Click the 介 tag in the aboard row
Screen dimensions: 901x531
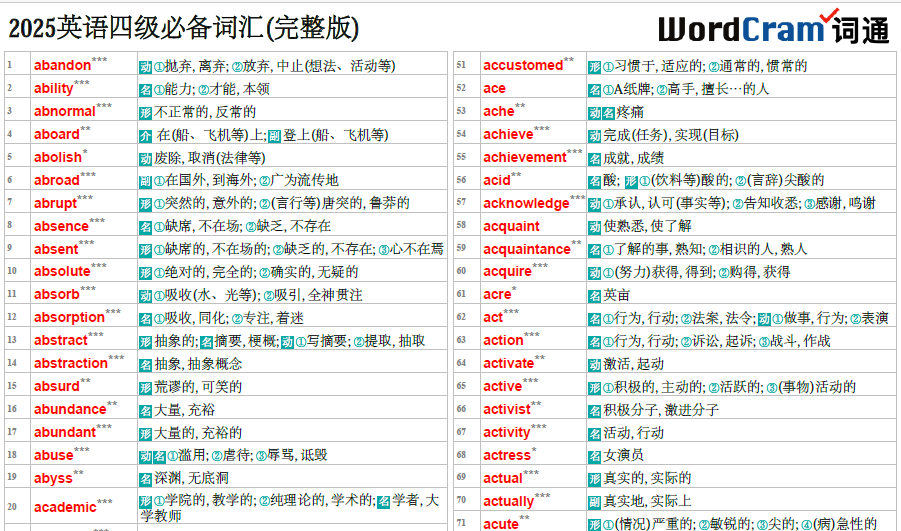pos(146,135)
